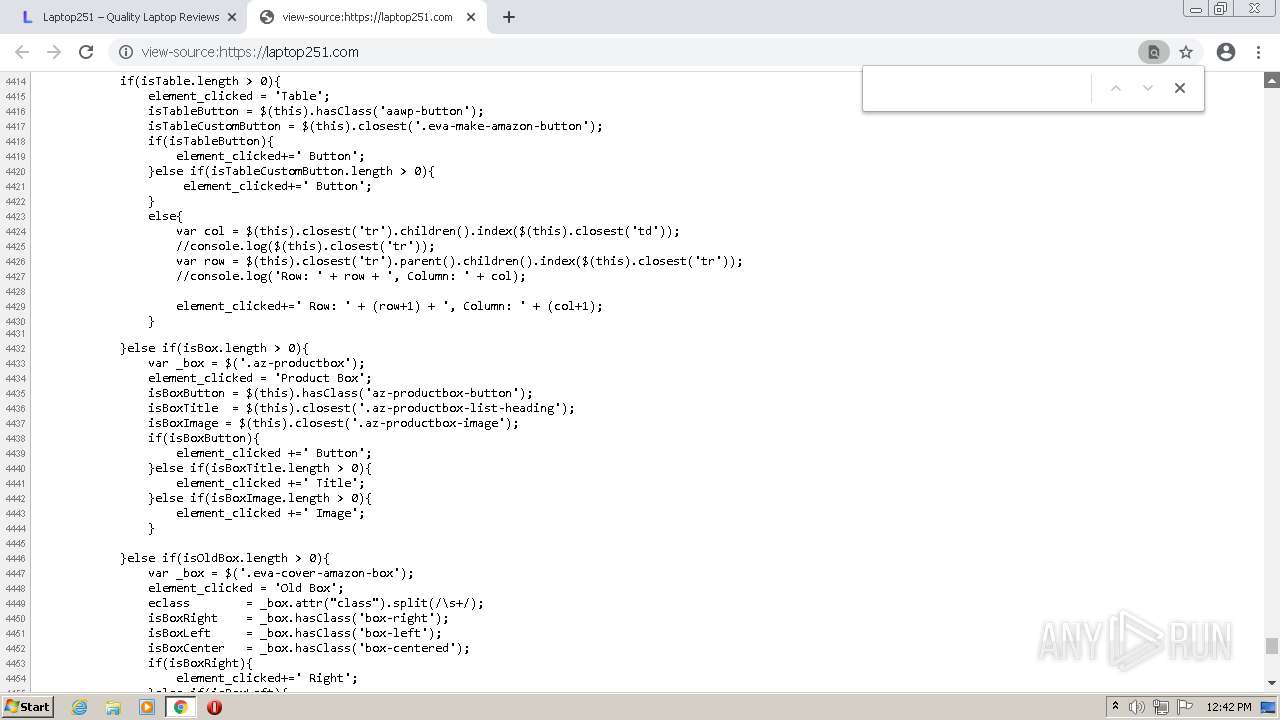Open the media player taskbar icon

point(147,707)
